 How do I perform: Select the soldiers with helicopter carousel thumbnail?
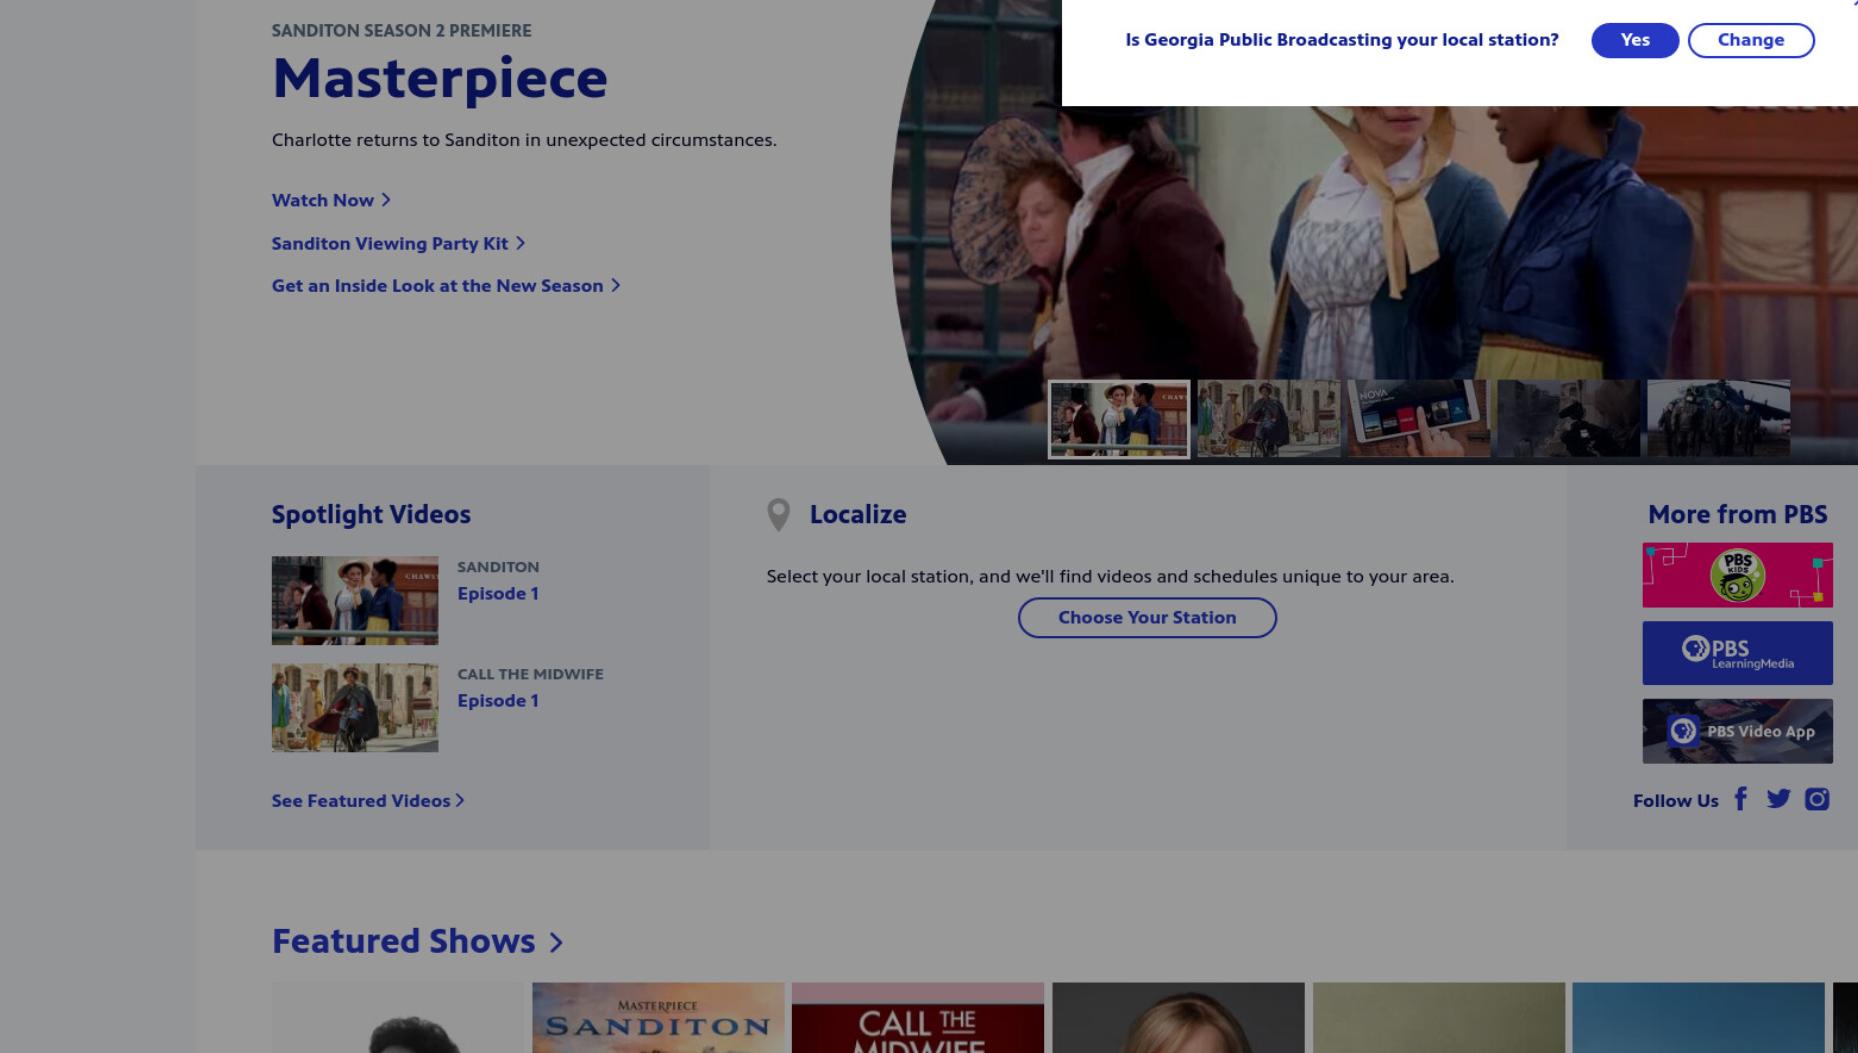tap(1718, 419)
